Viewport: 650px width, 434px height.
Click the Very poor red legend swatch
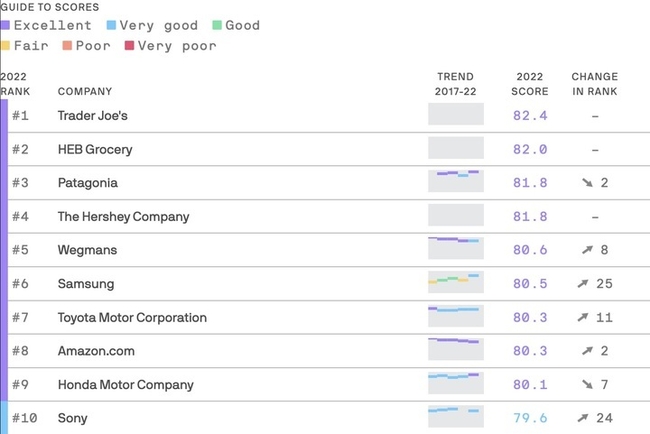click(129, 46)
